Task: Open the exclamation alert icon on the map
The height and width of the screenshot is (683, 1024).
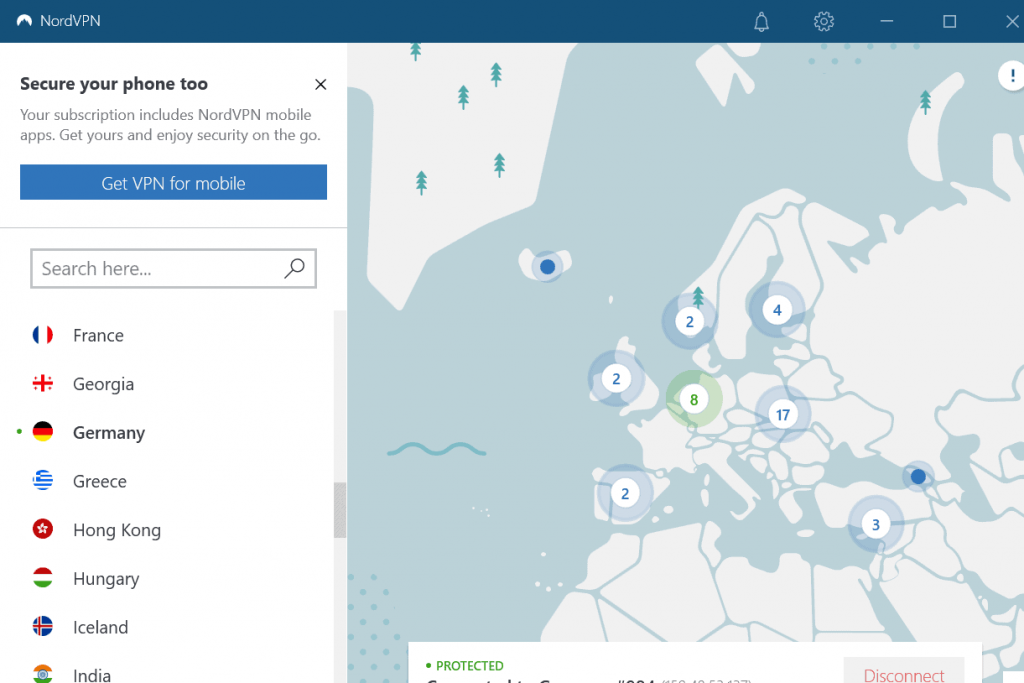Action: tap(1011, 75)
